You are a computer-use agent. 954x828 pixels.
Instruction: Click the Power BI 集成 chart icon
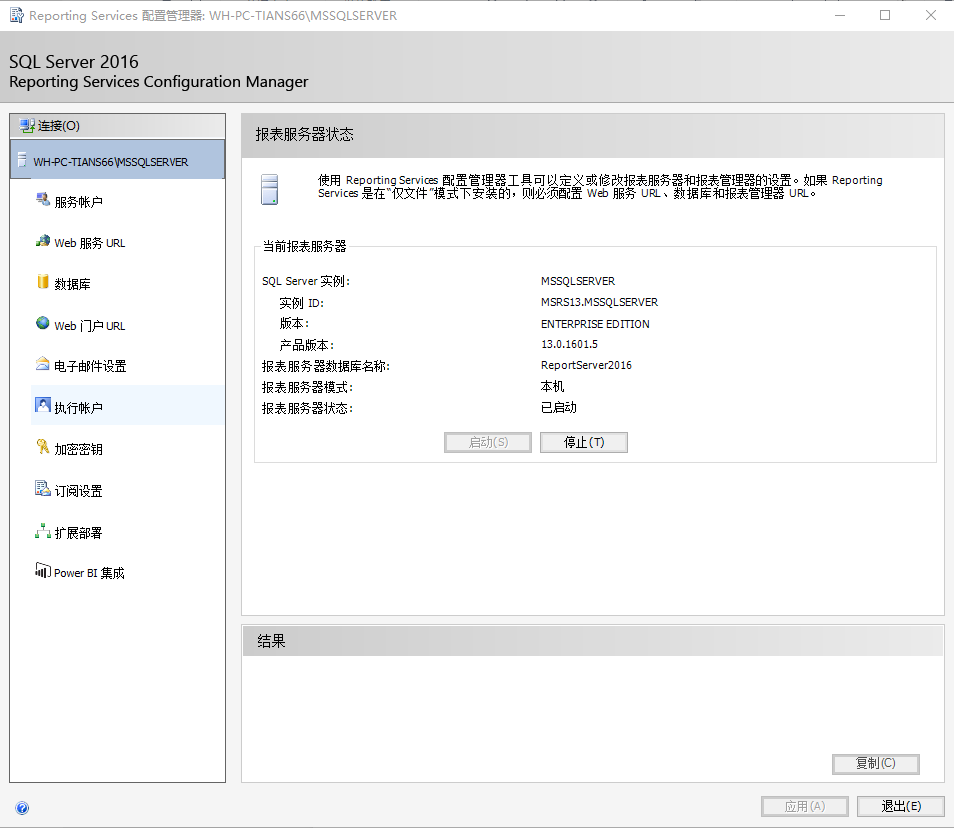click(x=43, y=571)
